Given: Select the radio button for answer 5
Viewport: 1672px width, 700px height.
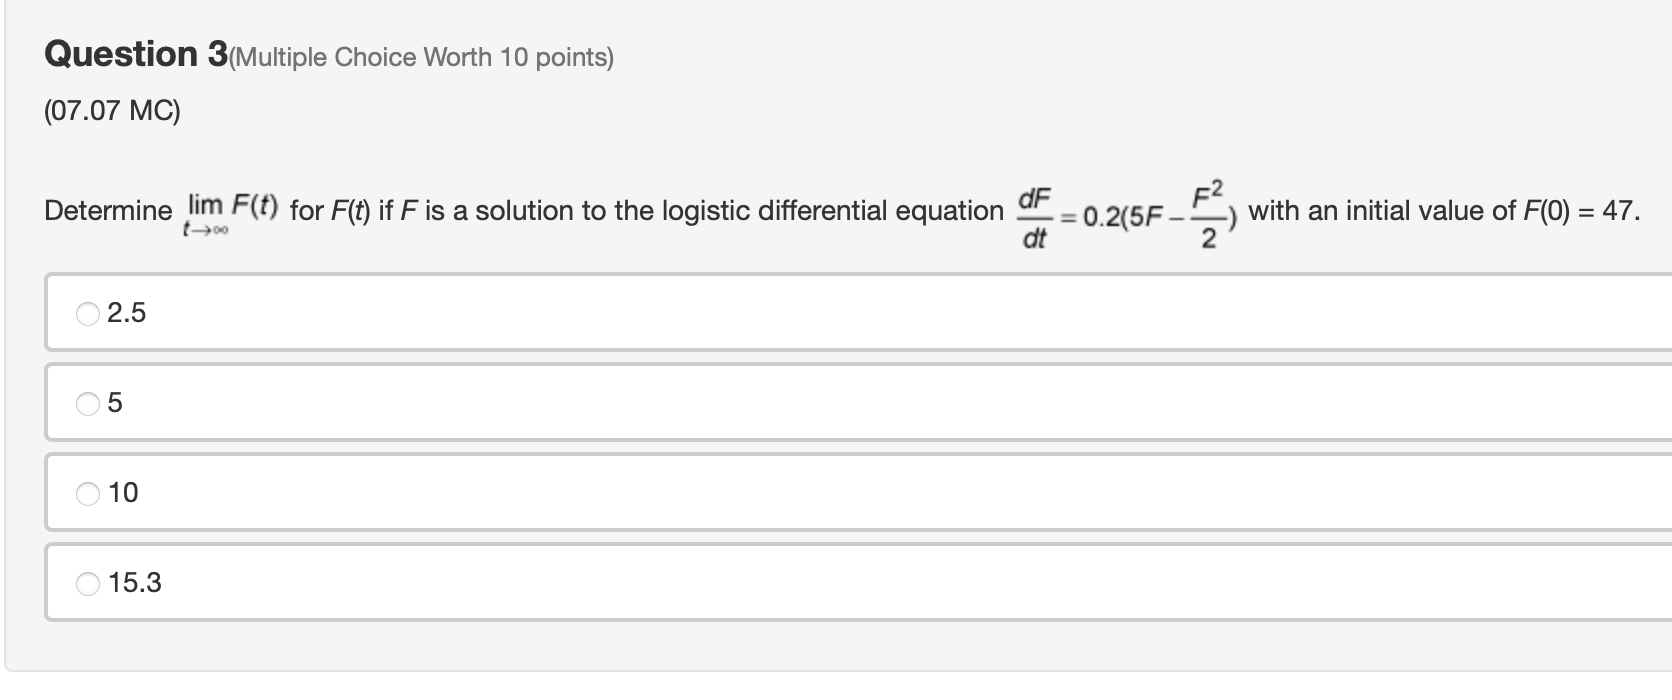Looking at the screenshot, I should tap(86, 403).
